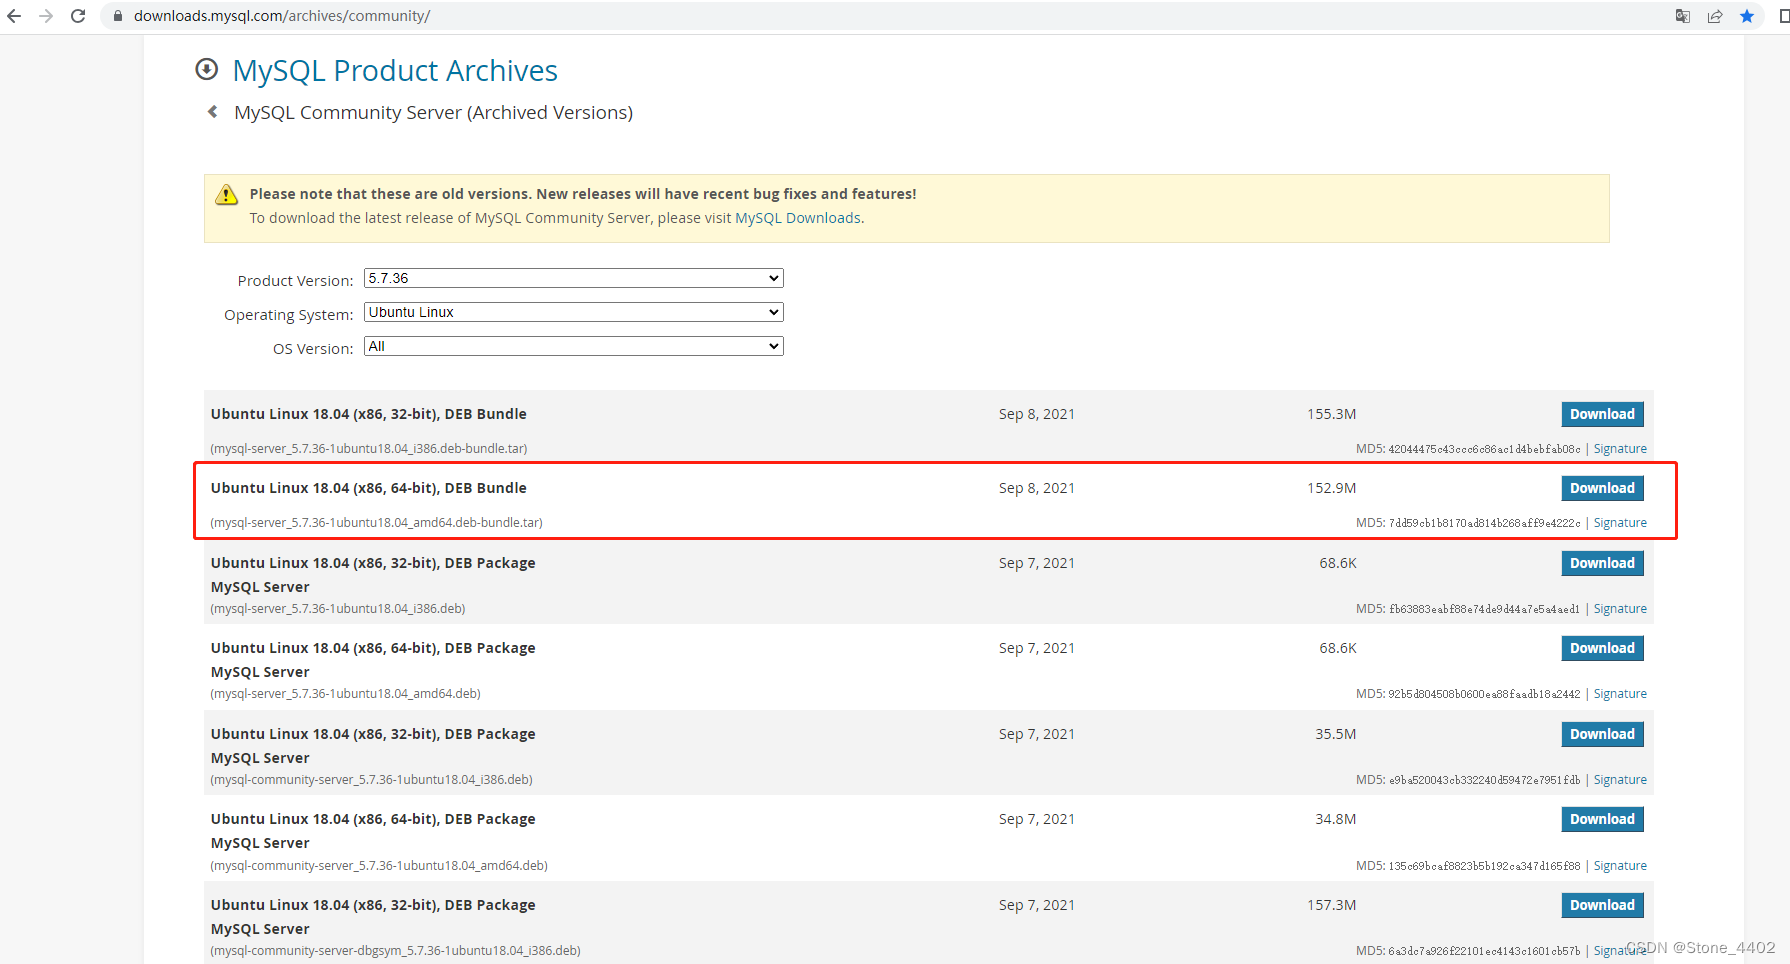Screen dimensions: 1790x964
Task: Download mysql-server_5.7.36 amd64.deb package
Action: 1602,648
